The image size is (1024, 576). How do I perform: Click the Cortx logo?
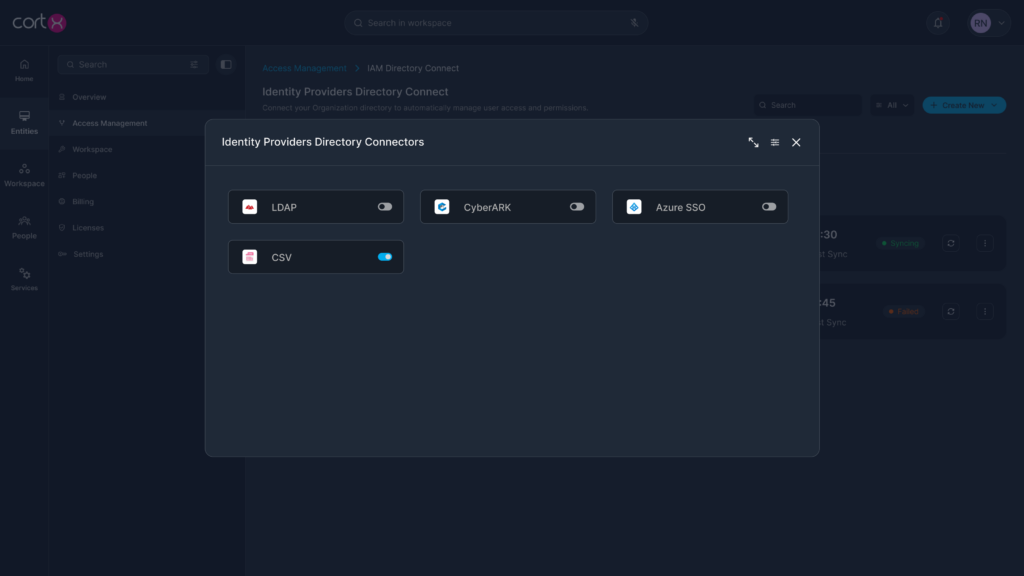(40, 22)
